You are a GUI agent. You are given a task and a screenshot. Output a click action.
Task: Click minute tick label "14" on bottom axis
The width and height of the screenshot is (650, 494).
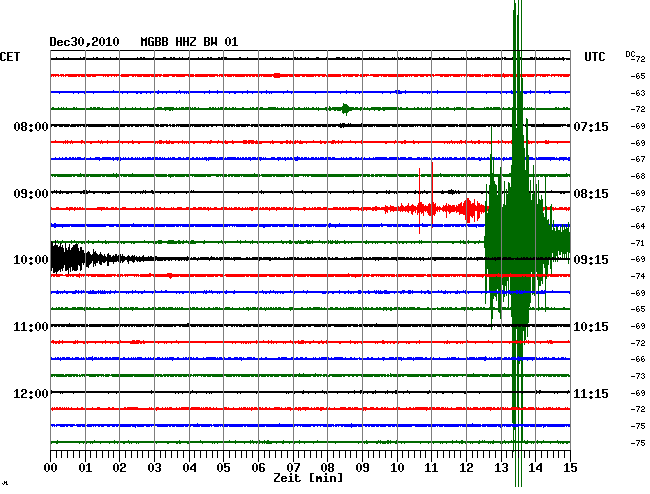click(x=535, y=468)
